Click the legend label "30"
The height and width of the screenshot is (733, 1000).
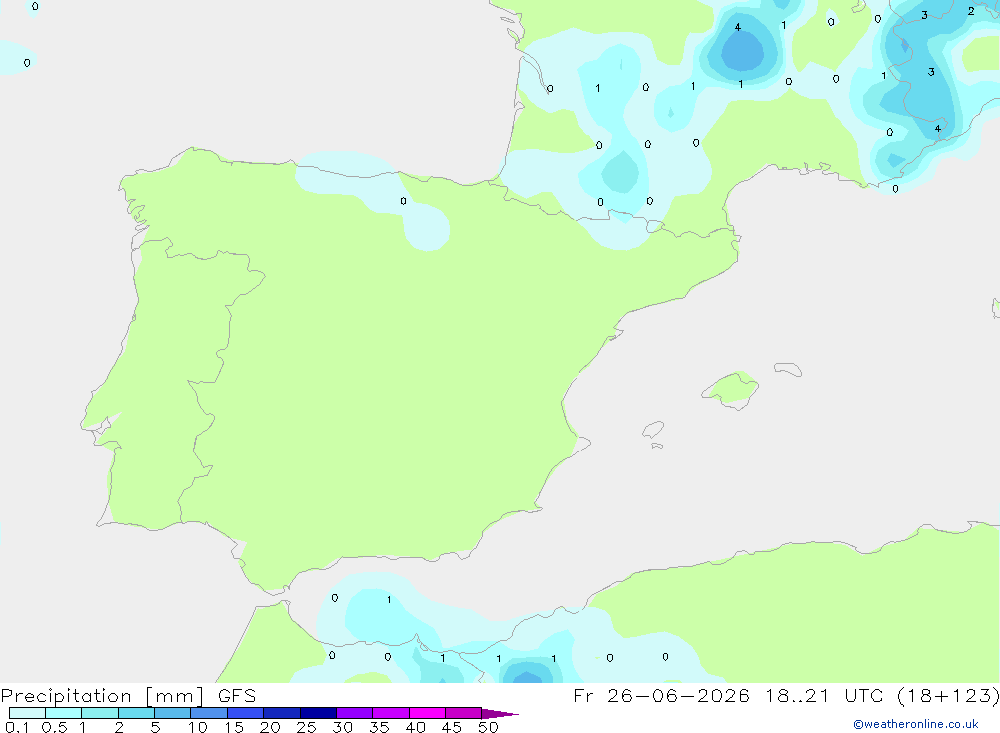pyautogui.click(x=342, y=727)
